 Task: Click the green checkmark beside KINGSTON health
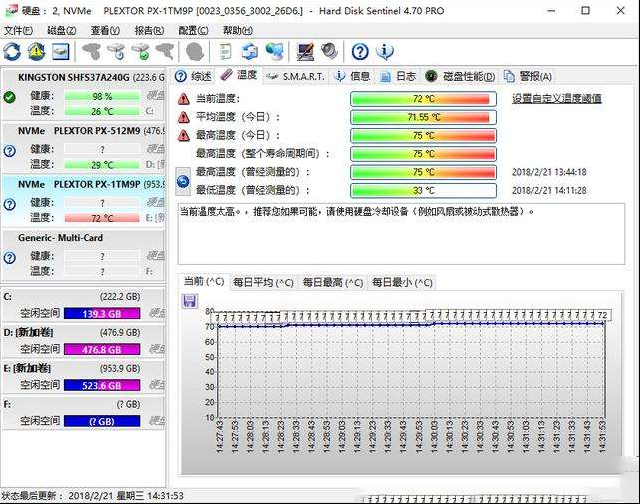point(9,97)
